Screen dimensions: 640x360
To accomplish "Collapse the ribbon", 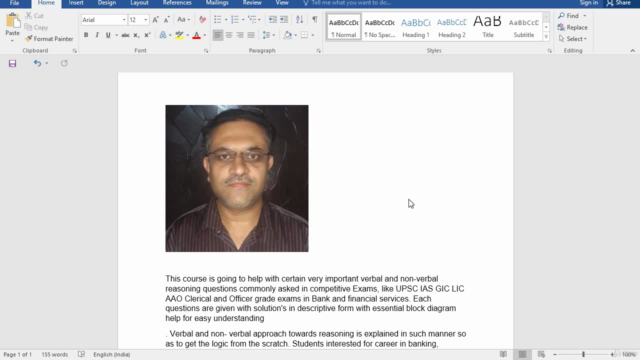I will pos(632,51).
